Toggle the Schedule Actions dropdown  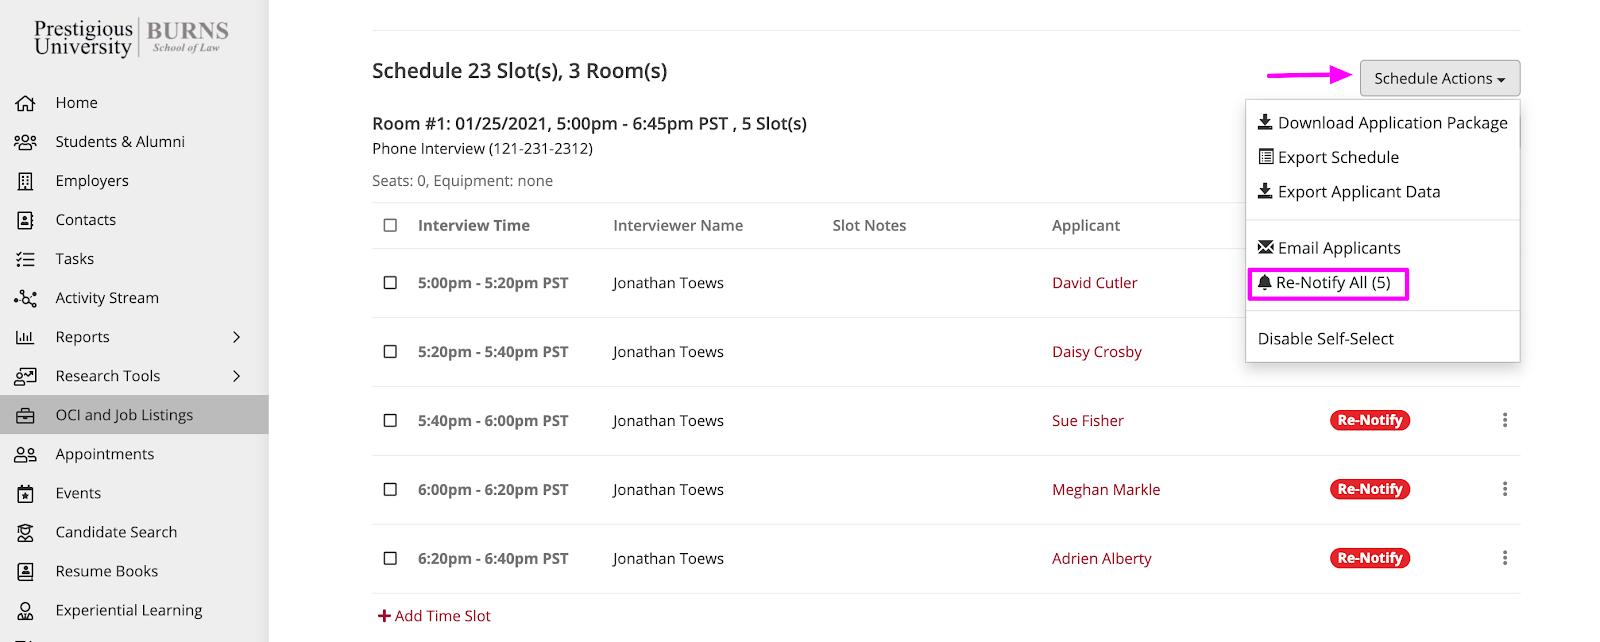pos(1439,78)
